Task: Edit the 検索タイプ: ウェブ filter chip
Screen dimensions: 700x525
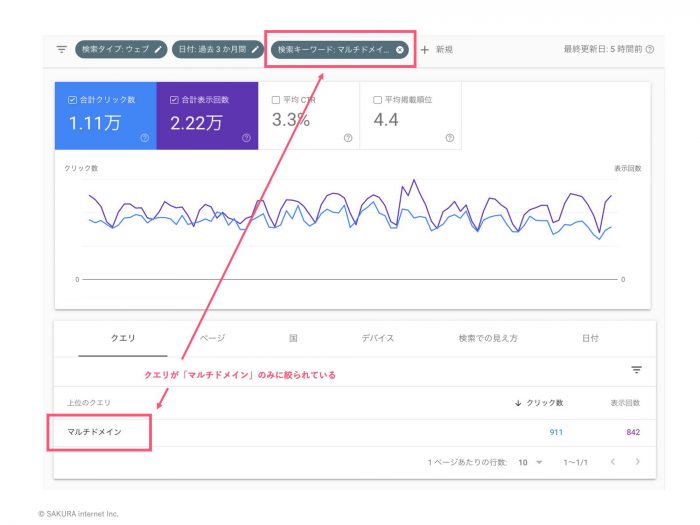Action: pyautogui.click(x=121, y=49)
